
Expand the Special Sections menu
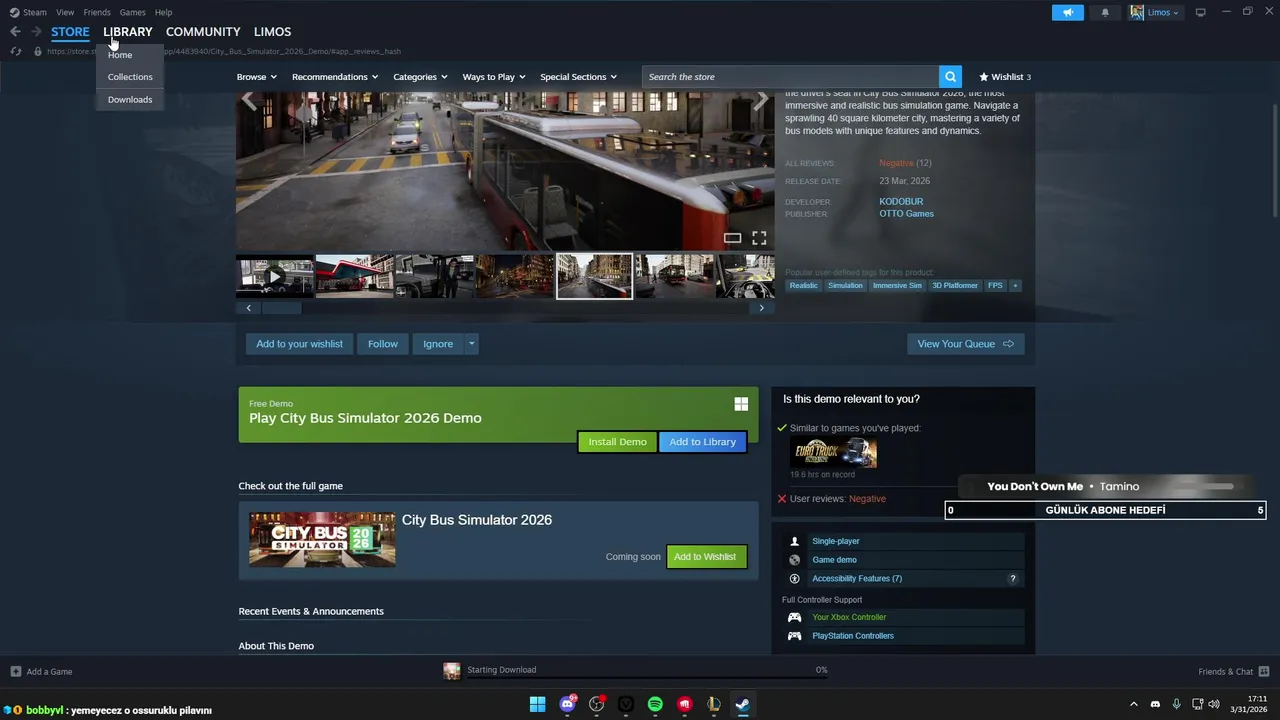(x=578, y=77)
